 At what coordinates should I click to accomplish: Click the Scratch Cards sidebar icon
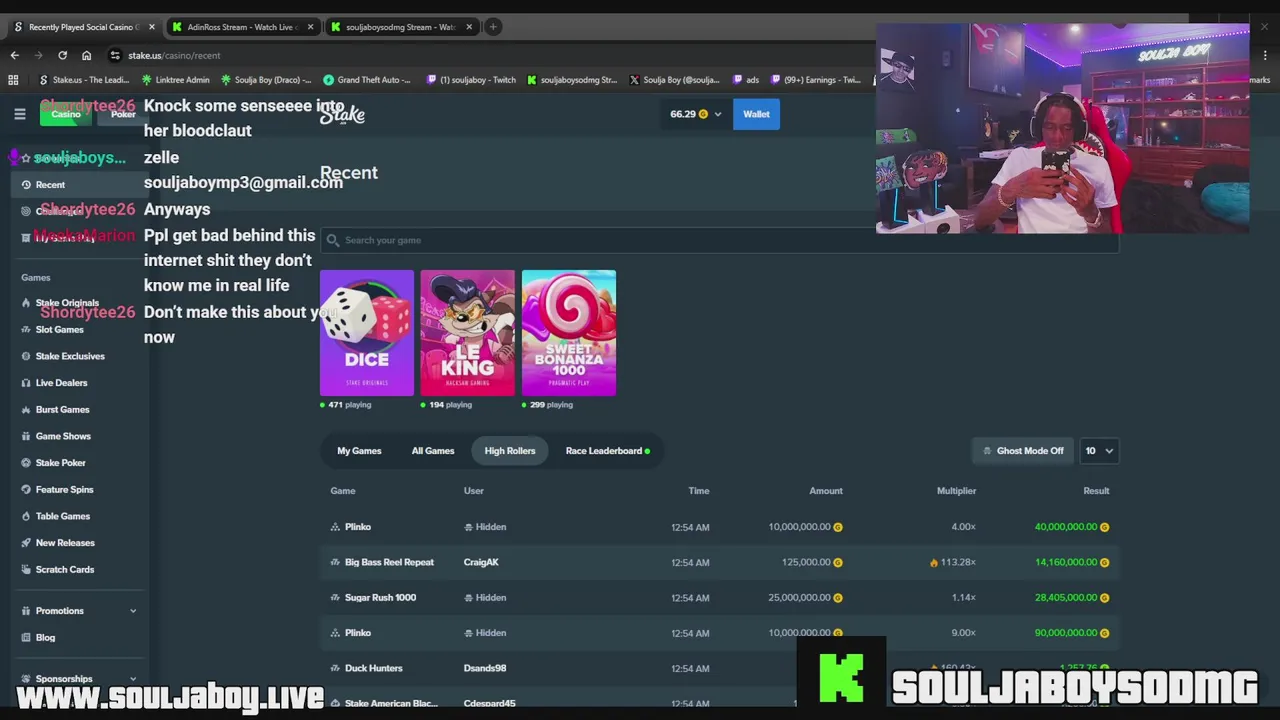(26, 569)
